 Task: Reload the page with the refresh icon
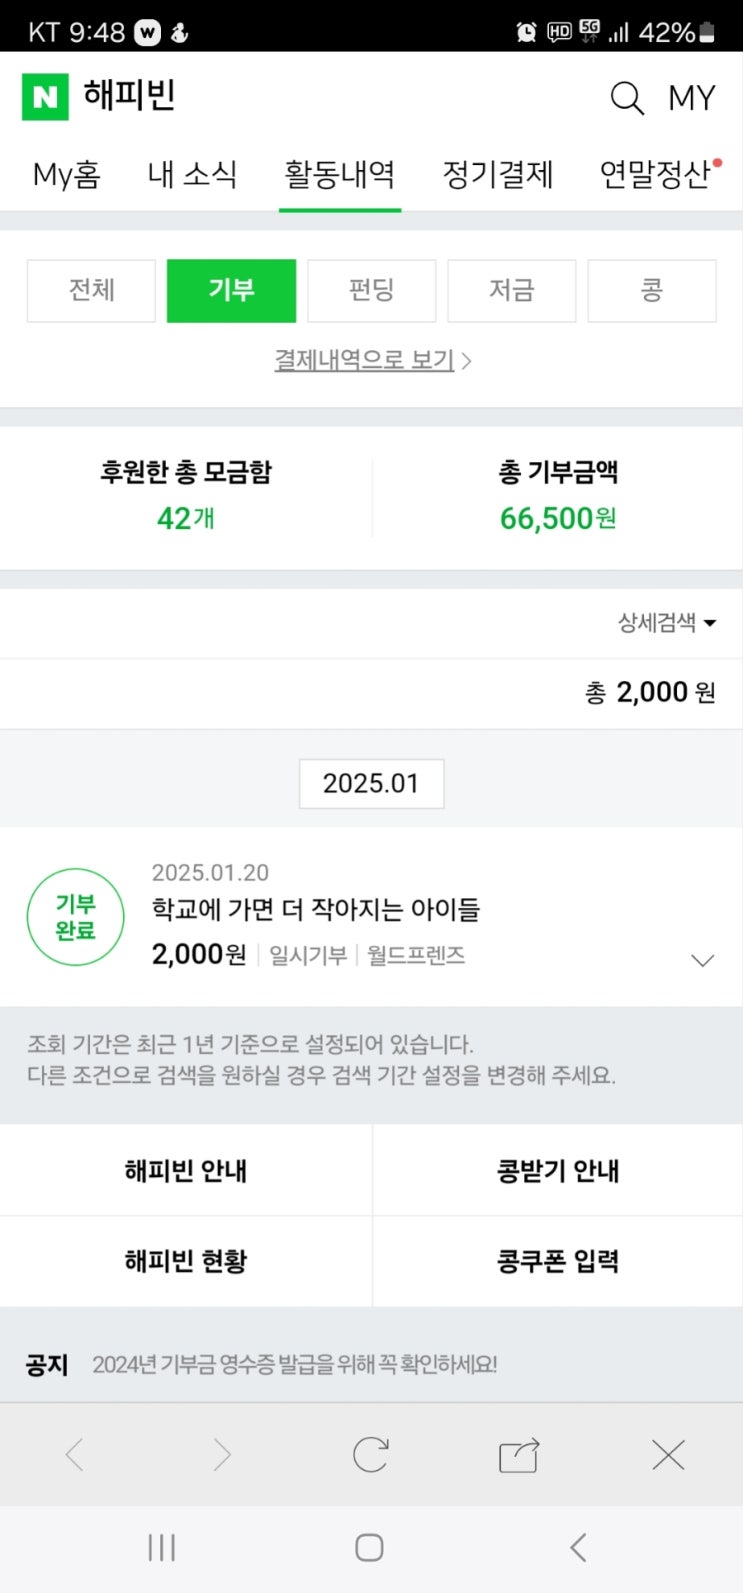tap(370, 1455)
